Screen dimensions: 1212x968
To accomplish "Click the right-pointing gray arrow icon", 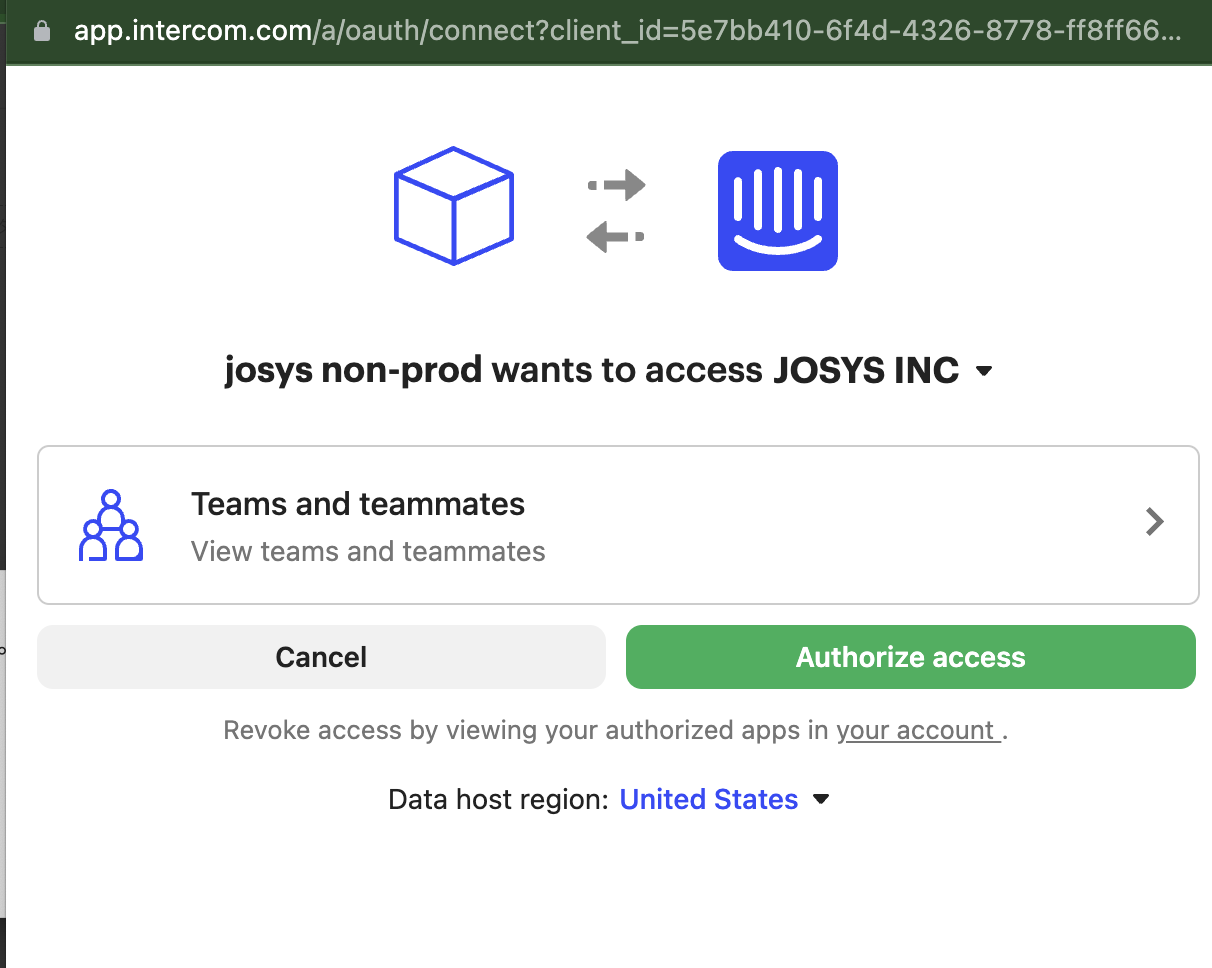I will [617, 185].
